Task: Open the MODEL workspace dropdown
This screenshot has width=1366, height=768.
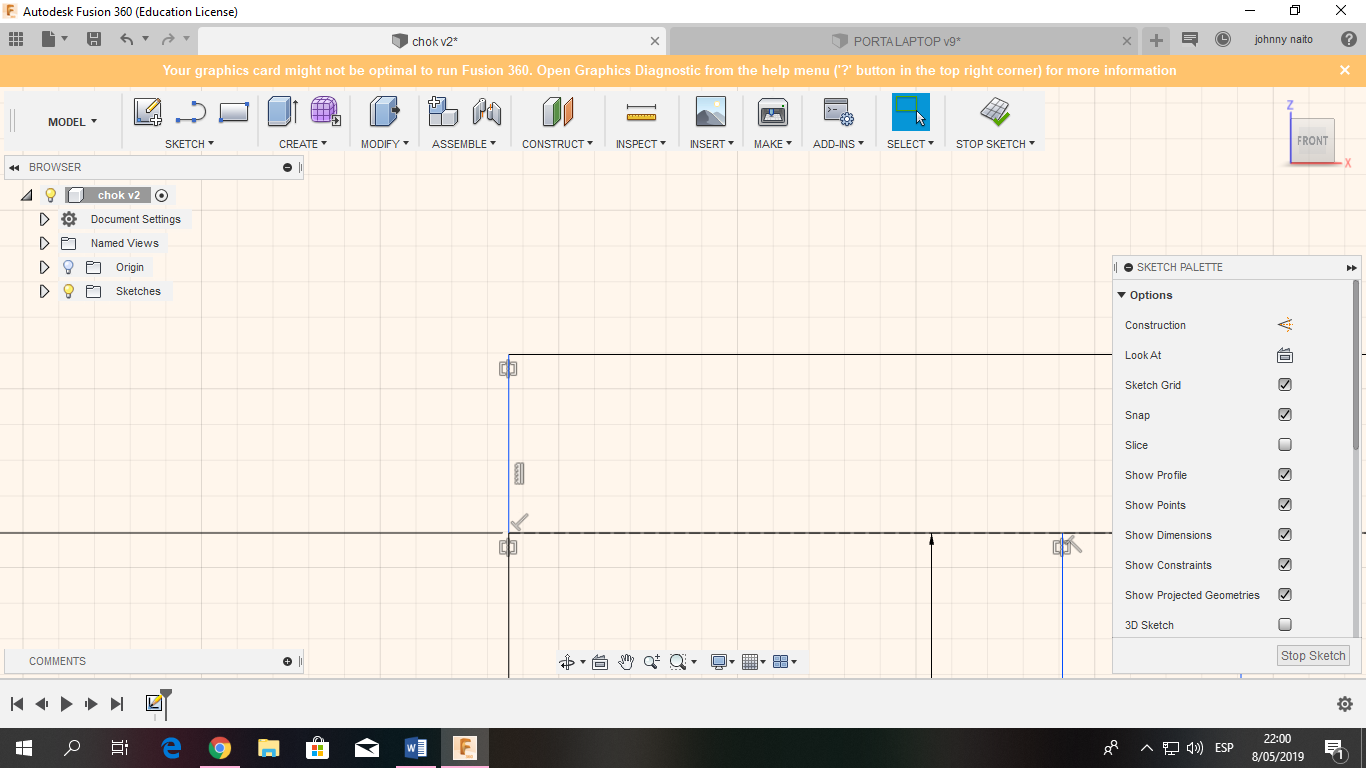Action: pos(72,122)
